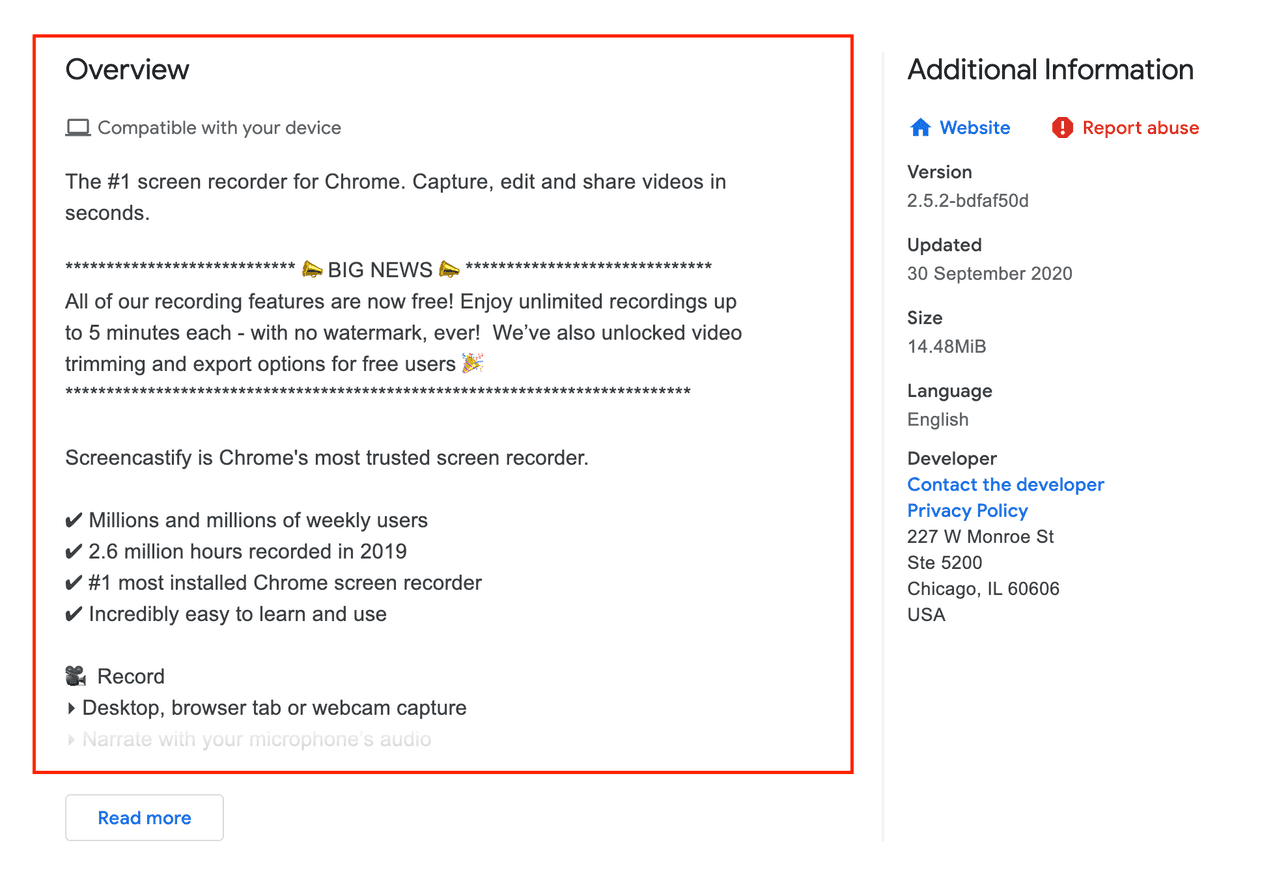The height and width of the screenshot is (880, 1275).
Task: Expand the overview with Read more
Action: tap(144, 817)
